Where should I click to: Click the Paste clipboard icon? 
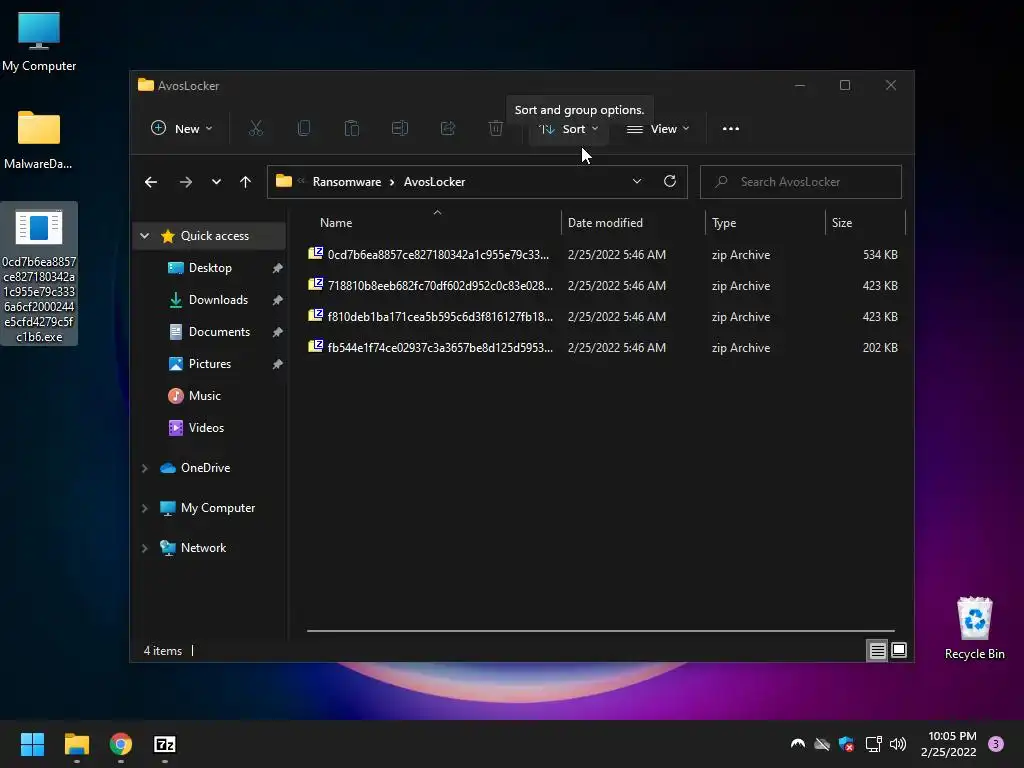tap(351, 129)
